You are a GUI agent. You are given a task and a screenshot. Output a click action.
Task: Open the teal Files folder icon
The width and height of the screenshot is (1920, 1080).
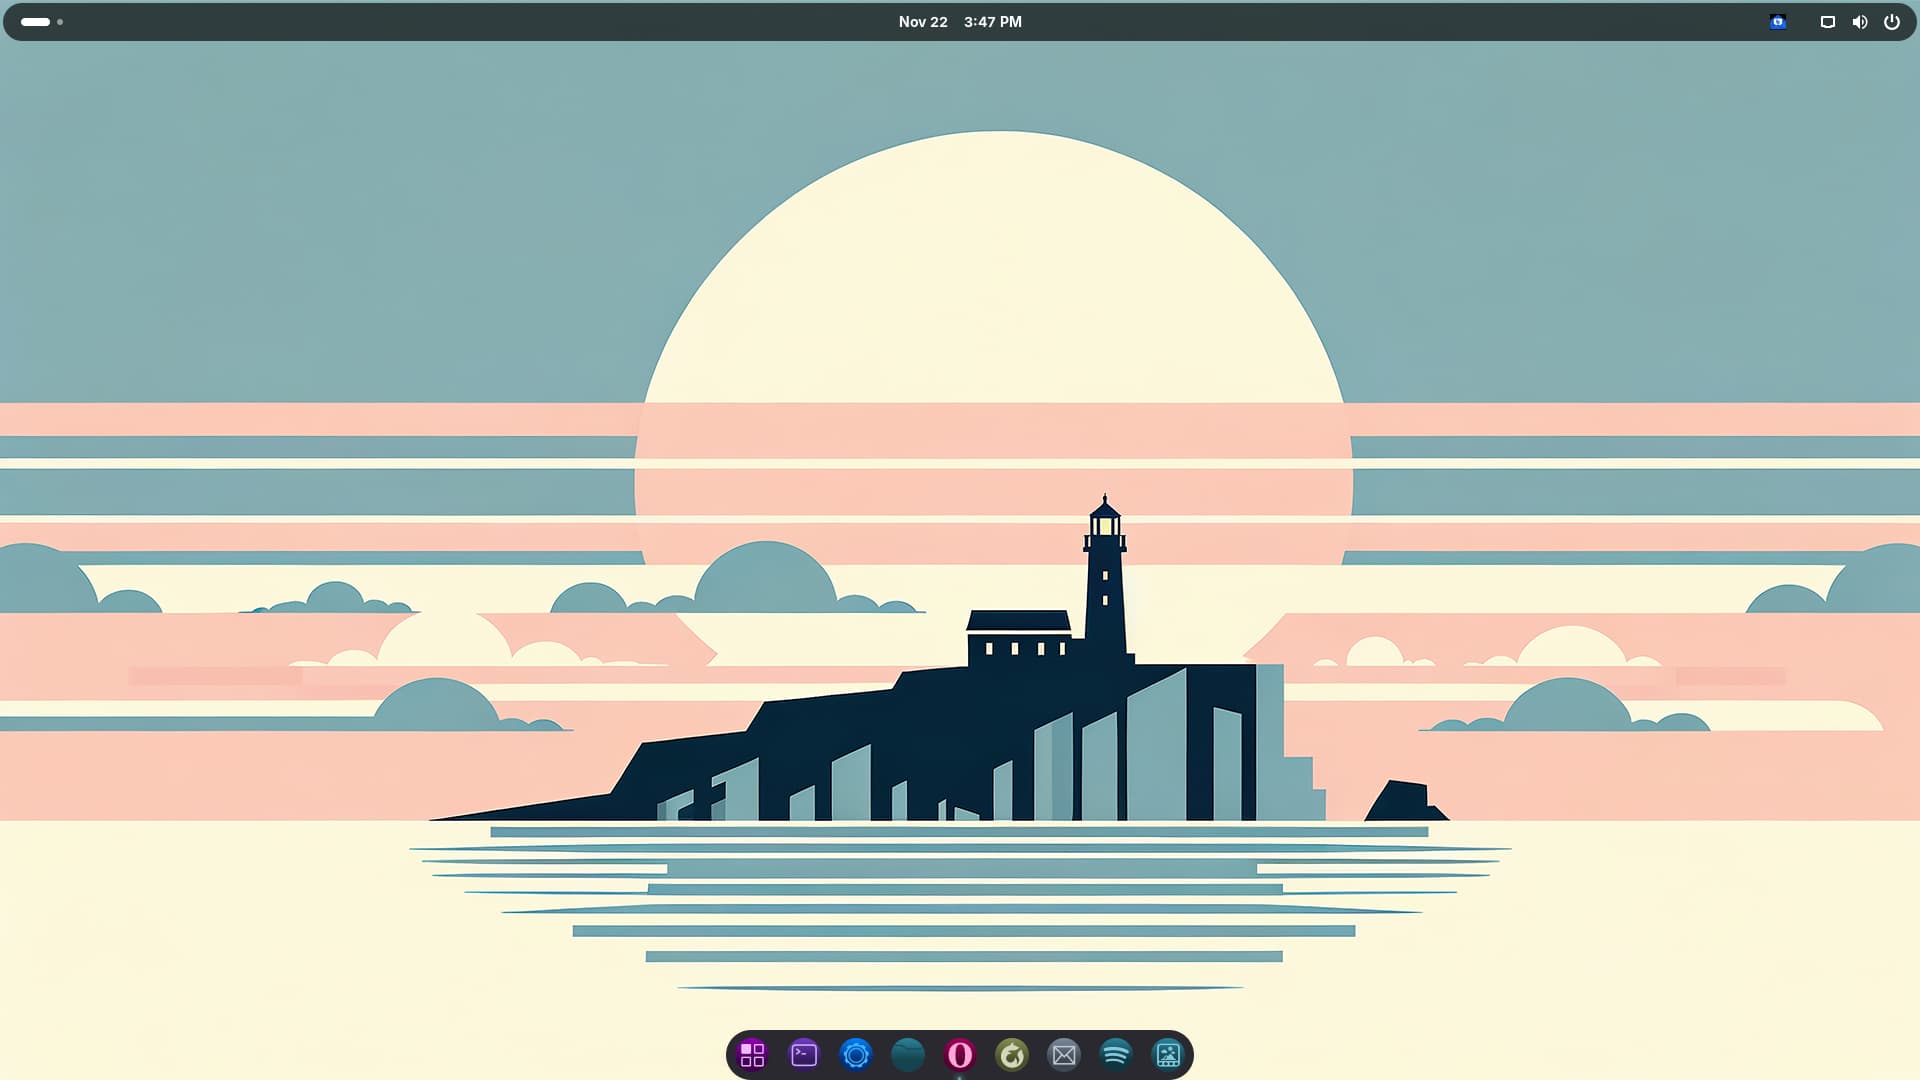908,1055
